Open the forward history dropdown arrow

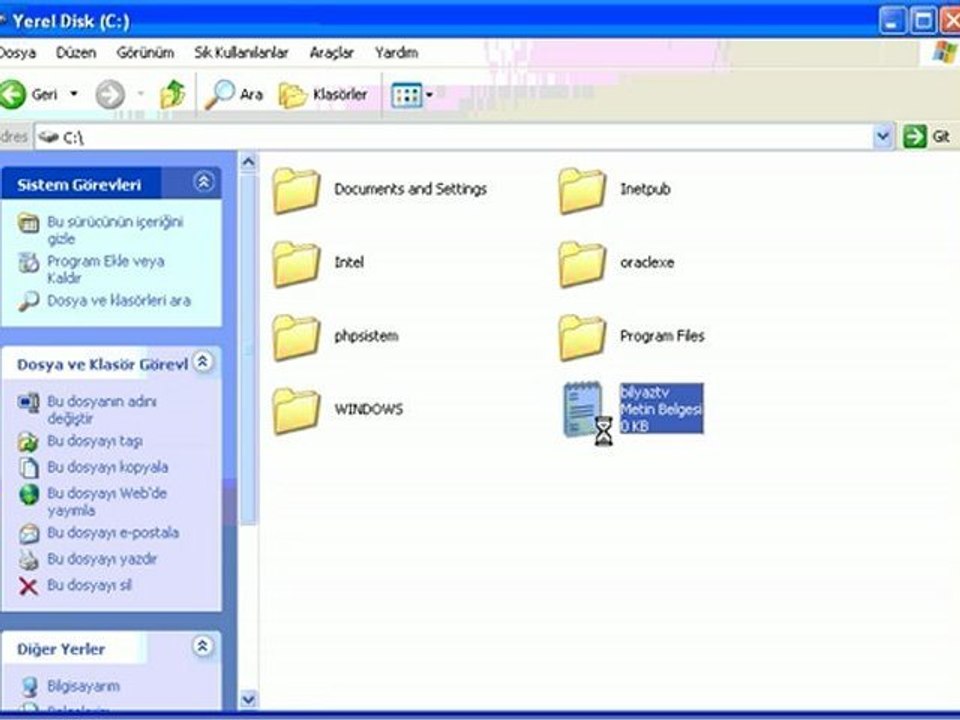pyautogui.click(x=141, y=94)
